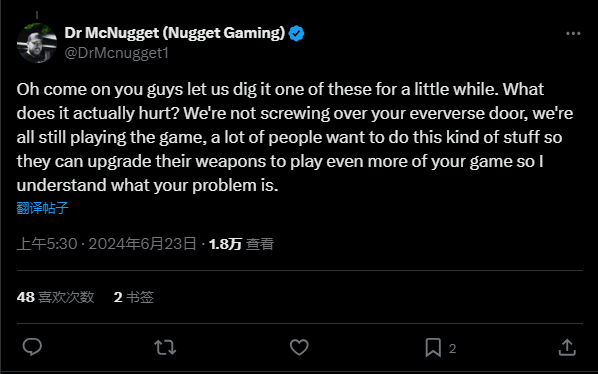Click the repost arrows icon

[165, 347]
